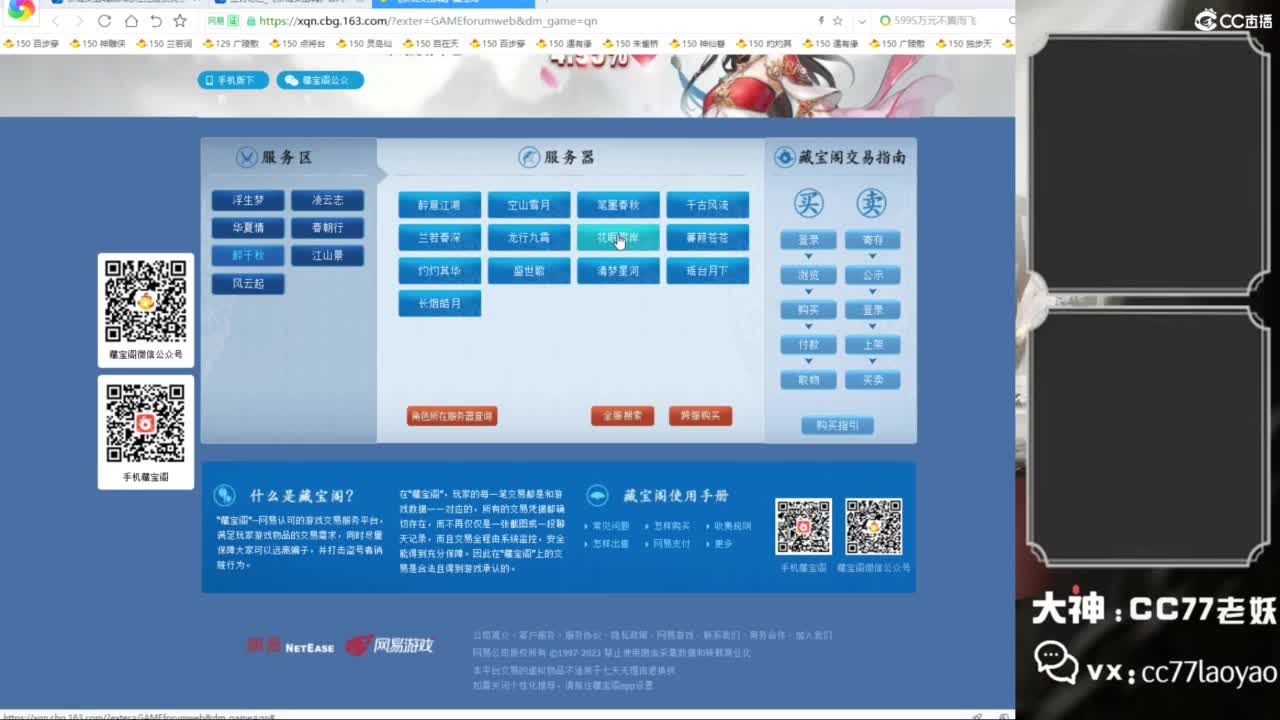
Task: Choose the 笔墨春秋 server
Action: coord(618,205)
